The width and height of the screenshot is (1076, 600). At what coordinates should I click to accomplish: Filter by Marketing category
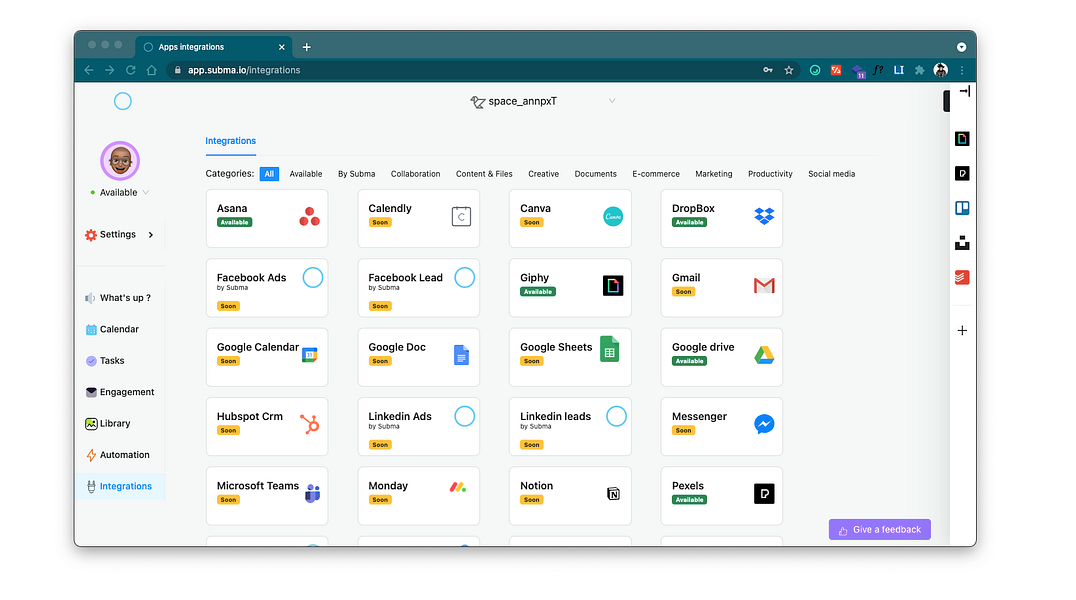click(714, 174)
